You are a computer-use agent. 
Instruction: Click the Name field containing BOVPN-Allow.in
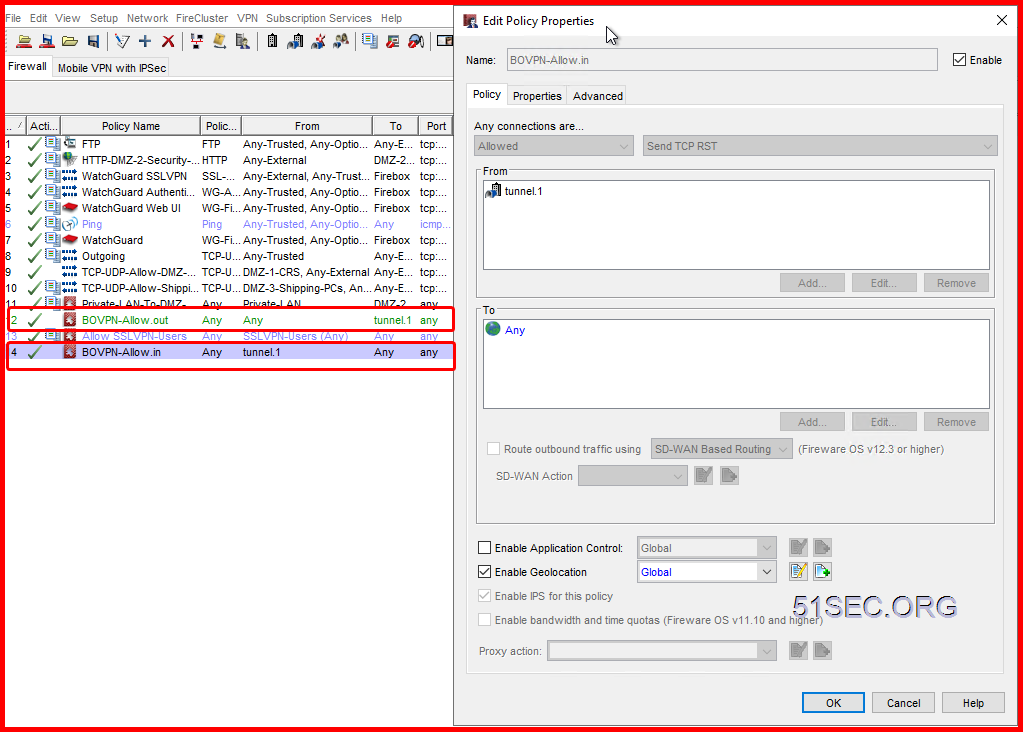(x=722, y=60)
